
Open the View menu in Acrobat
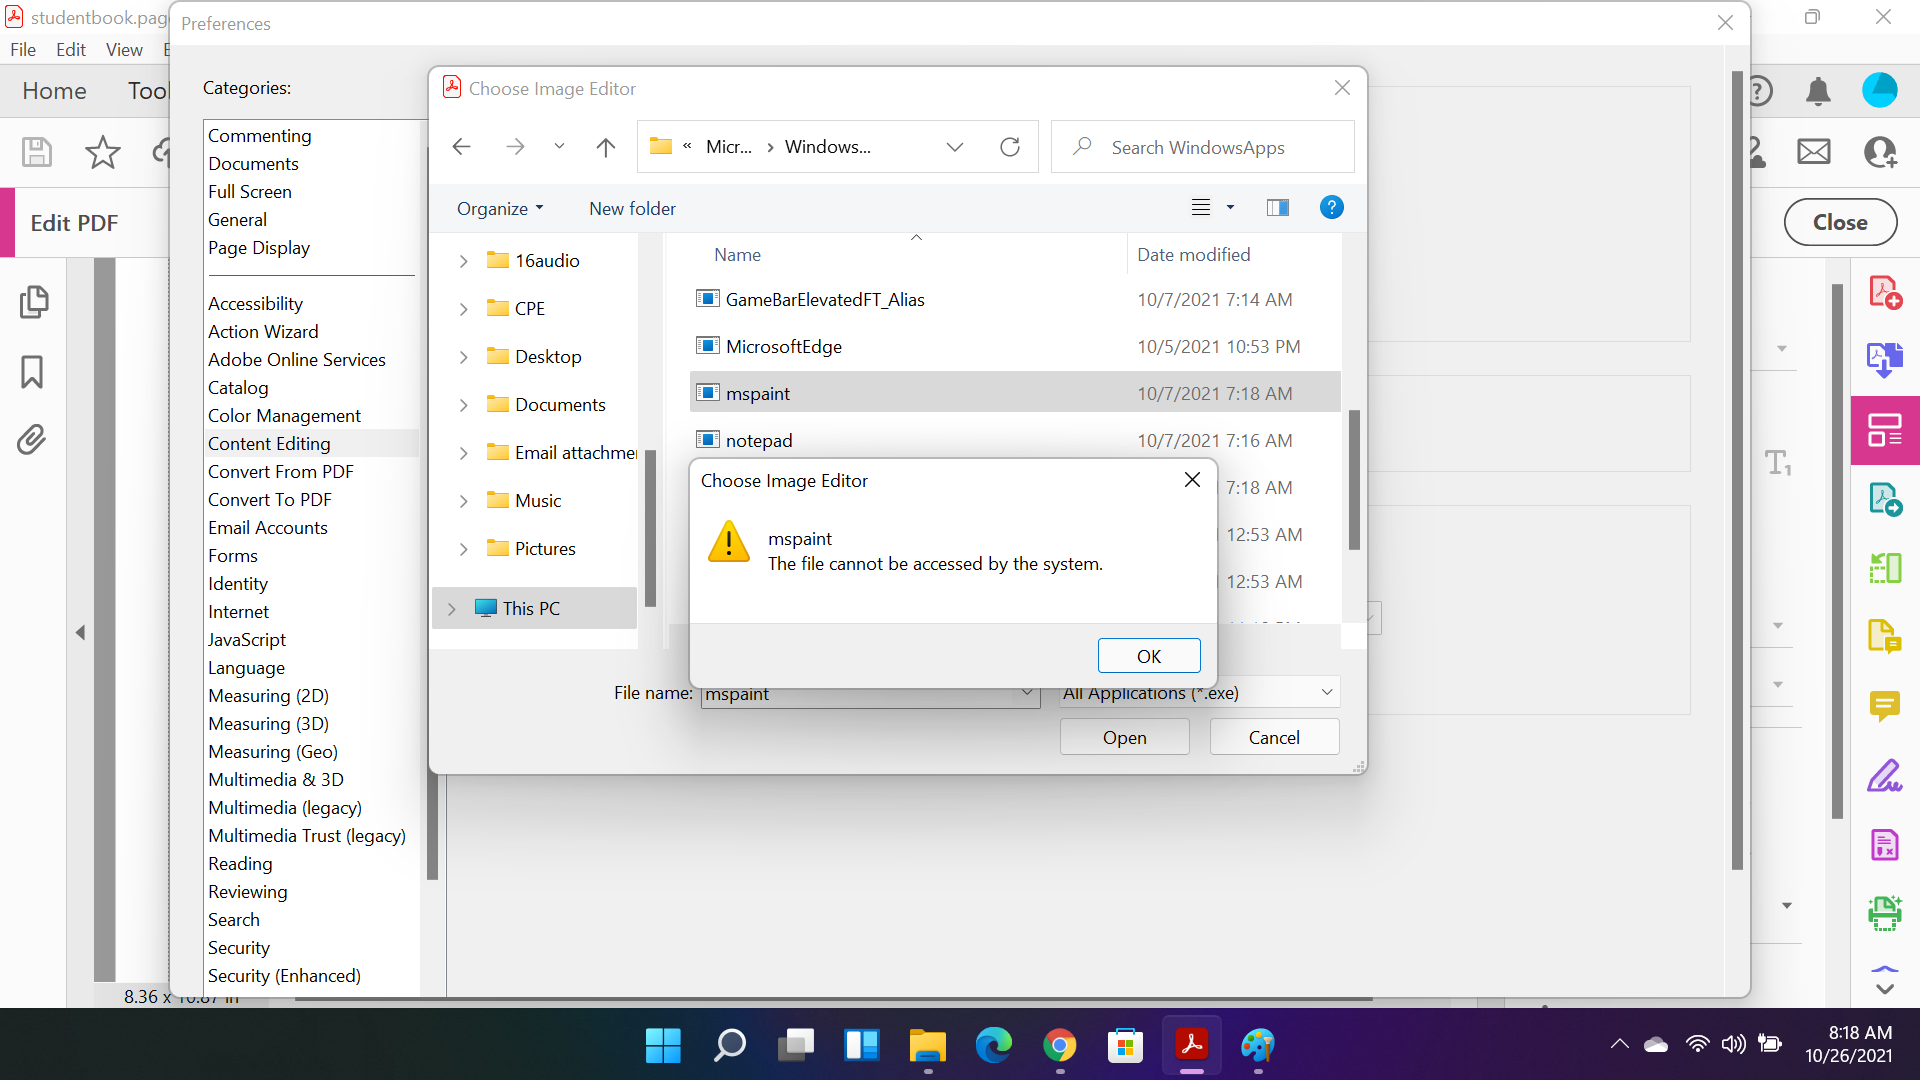pyautogui.click(x=124, y=49)
